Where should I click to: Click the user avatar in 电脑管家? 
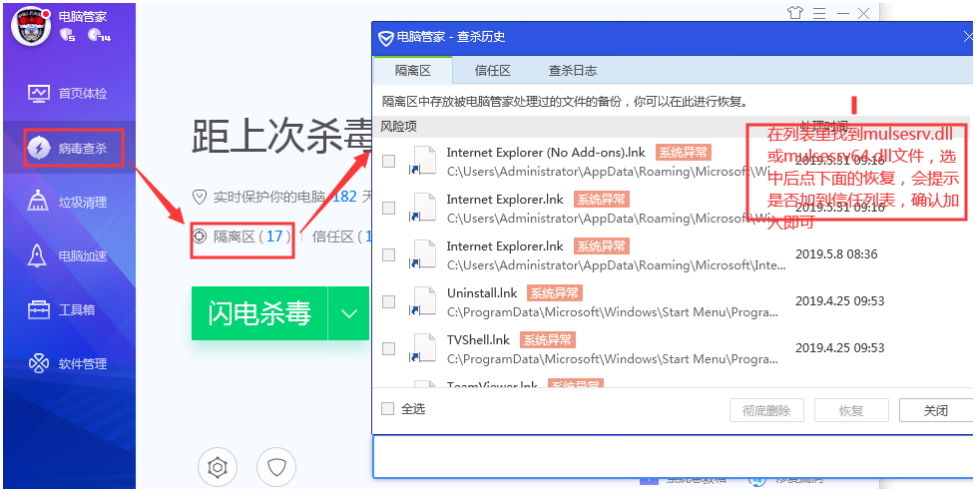click(31, 27)
